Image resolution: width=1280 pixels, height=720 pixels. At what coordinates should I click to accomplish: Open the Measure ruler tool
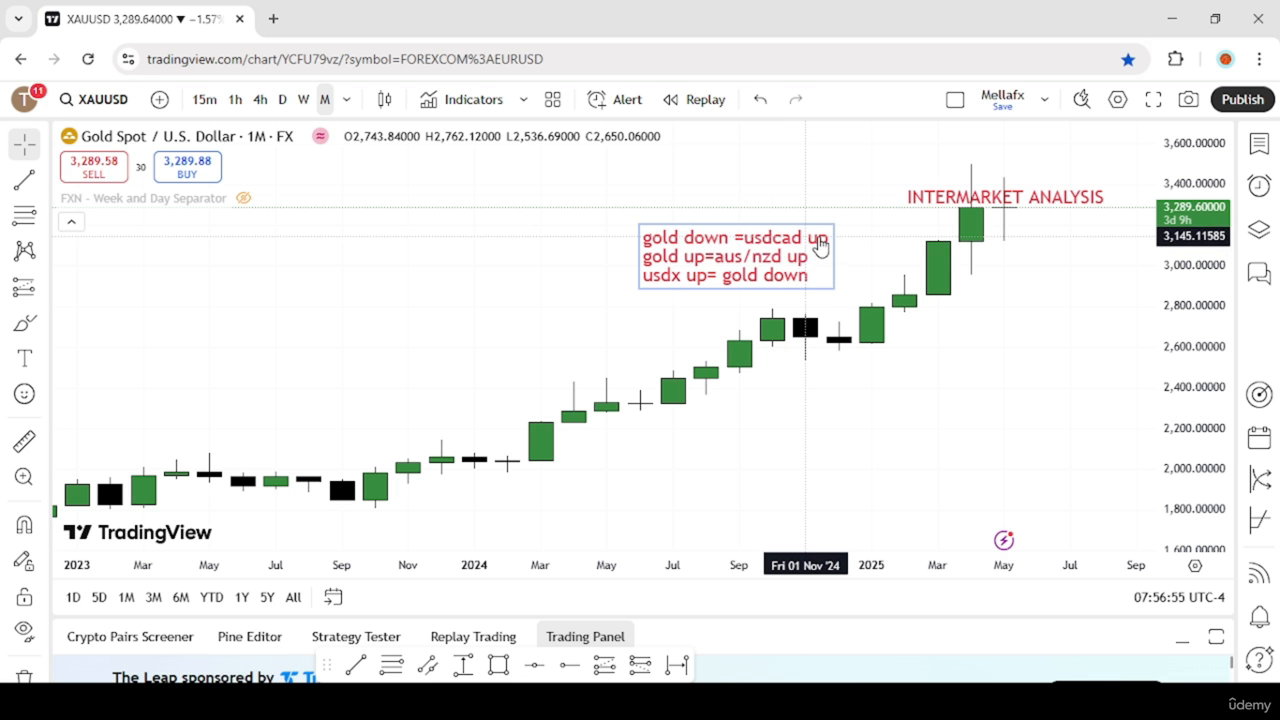click(25, 441)
